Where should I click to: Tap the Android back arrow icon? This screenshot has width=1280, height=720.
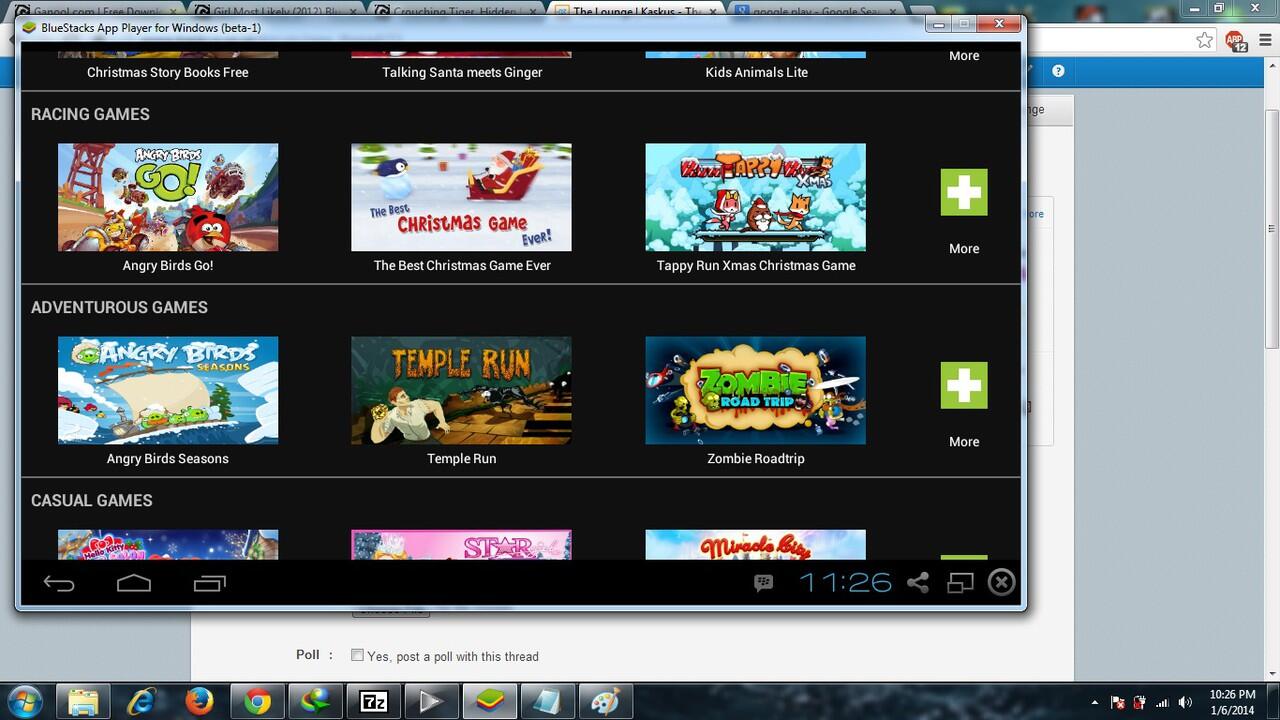click(59, 583)
